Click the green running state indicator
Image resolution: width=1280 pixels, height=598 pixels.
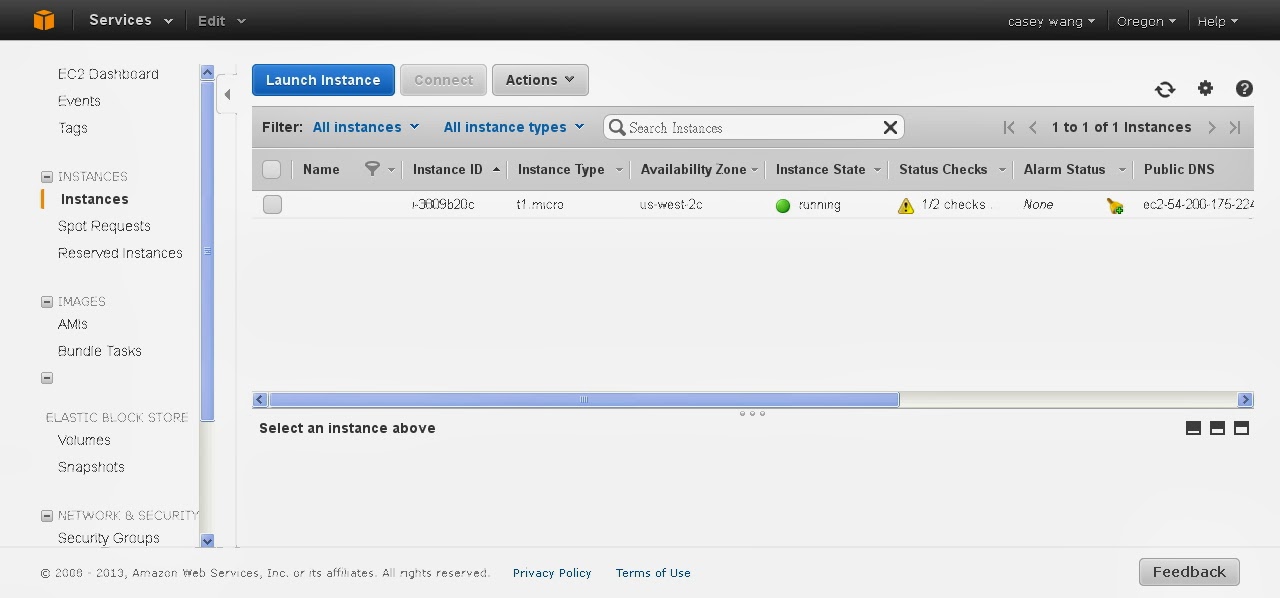click(783, 205)
